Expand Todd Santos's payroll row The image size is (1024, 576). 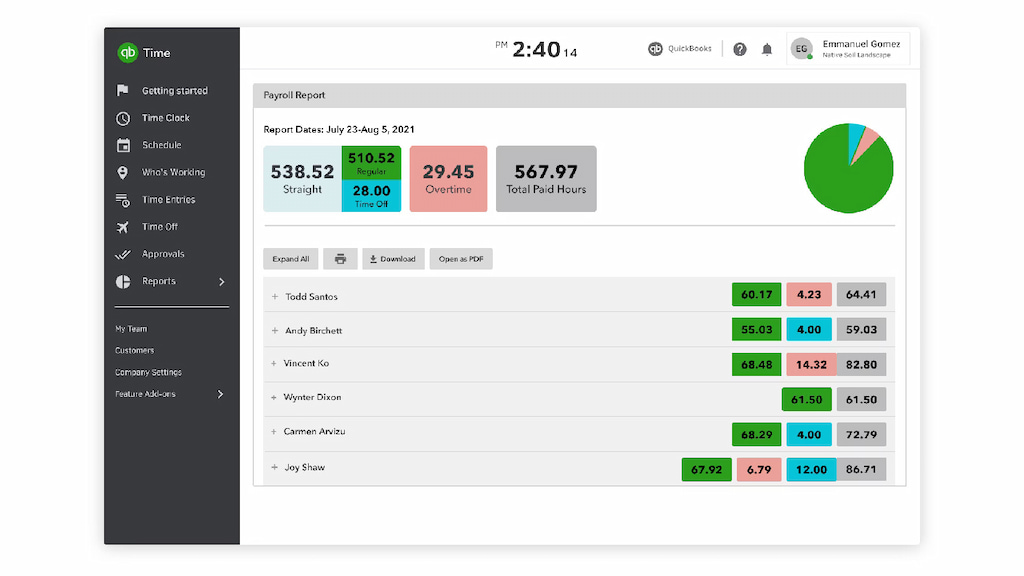pyautogui.click(x=277, y=294)
